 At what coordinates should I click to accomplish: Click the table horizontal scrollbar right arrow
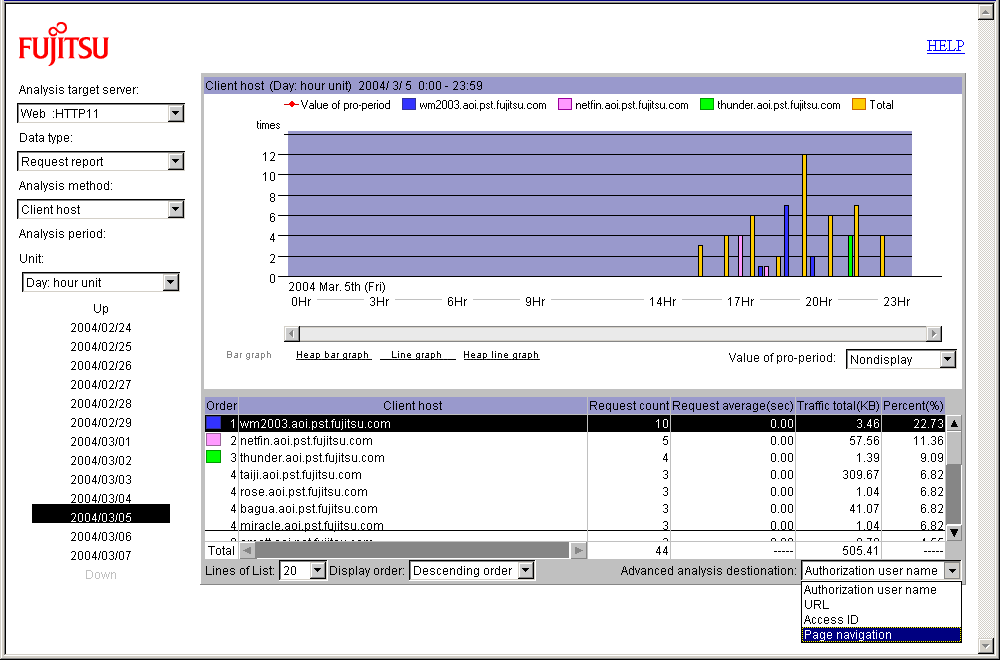click(x=578, y=550)
